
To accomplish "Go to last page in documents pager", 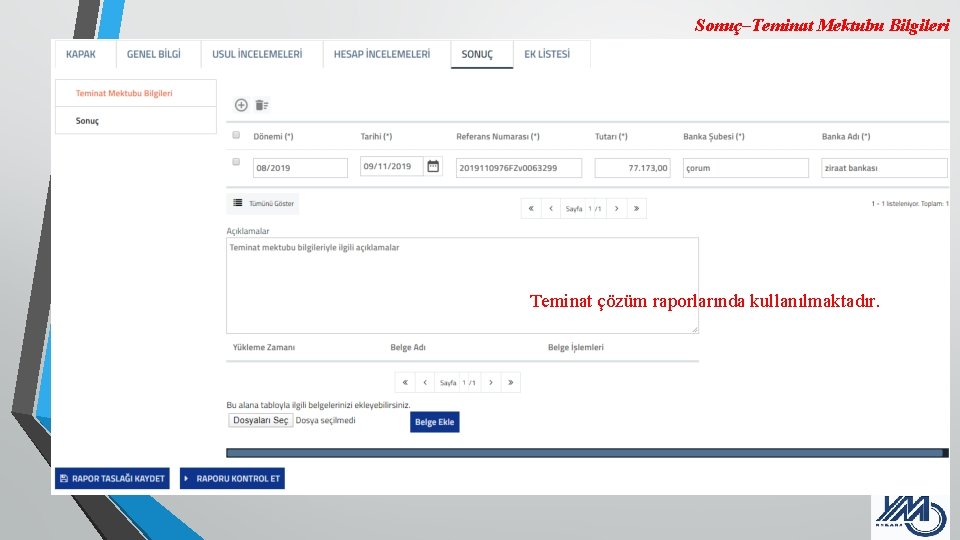I will click(511, 383).
